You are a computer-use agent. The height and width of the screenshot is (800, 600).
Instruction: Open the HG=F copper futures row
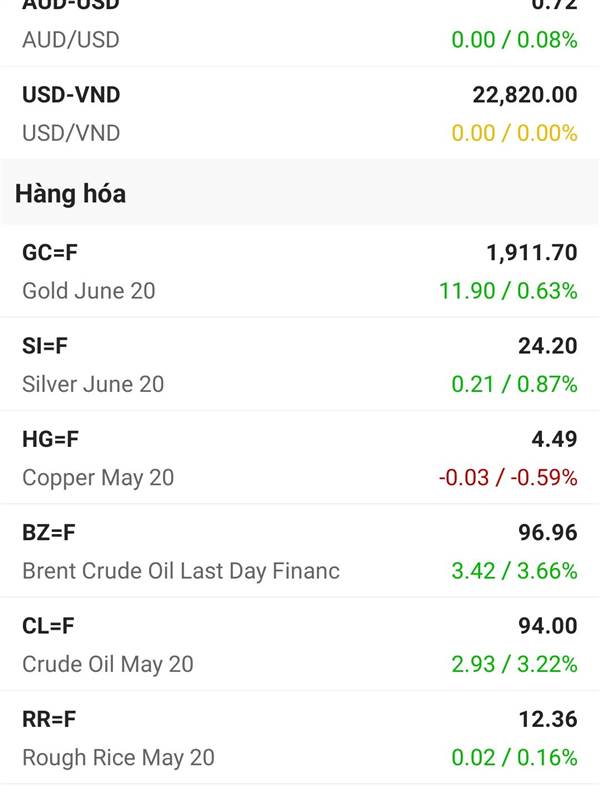[300, 458]
